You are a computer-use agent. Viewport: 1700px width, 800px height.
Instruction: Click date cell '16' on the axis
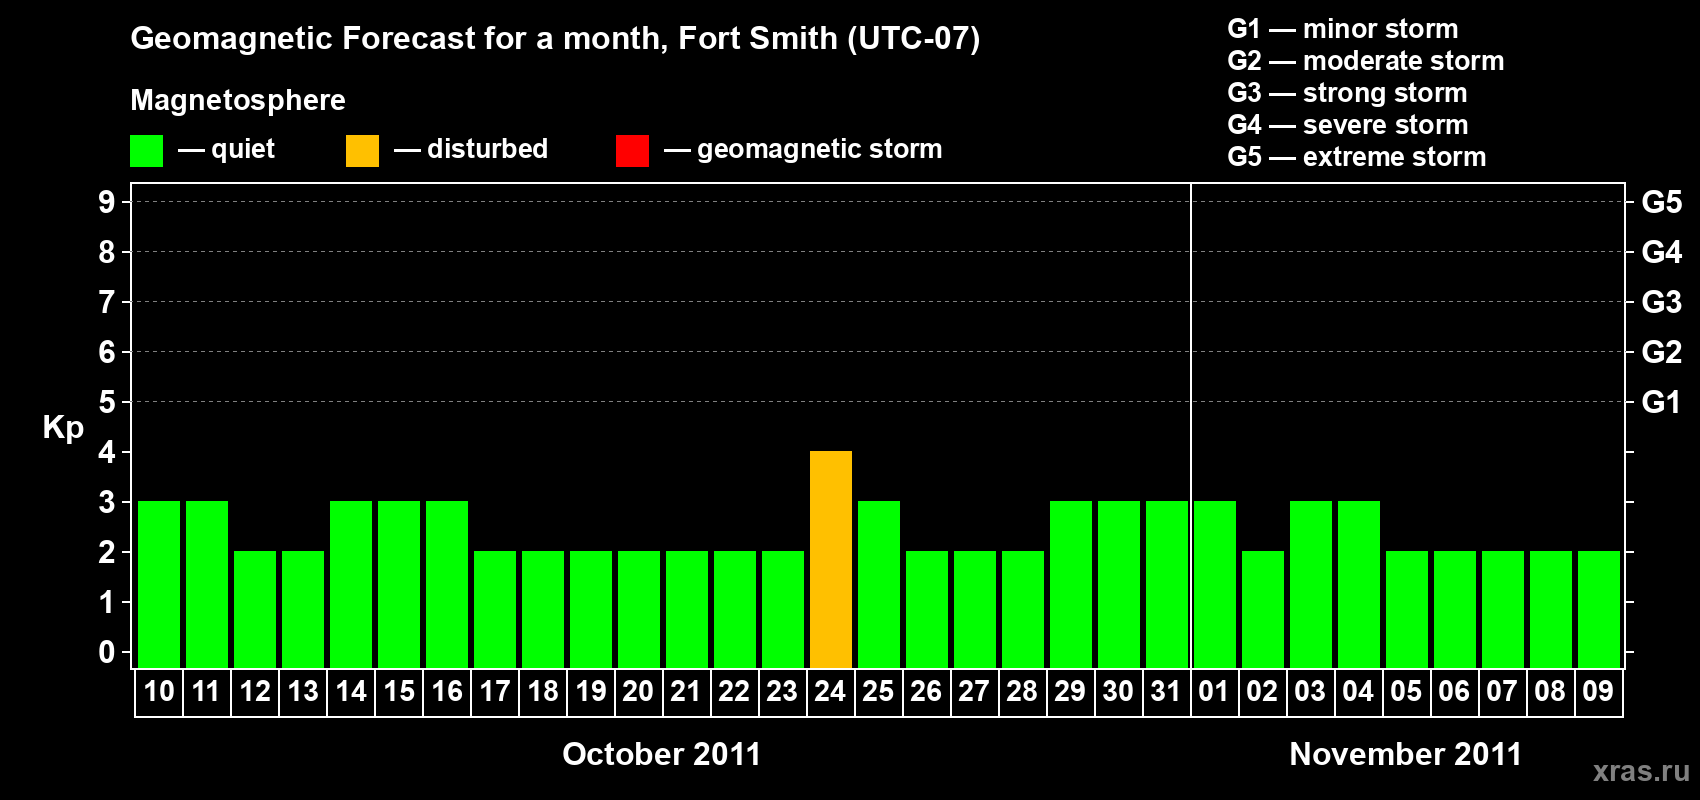[x=447, y=692]
